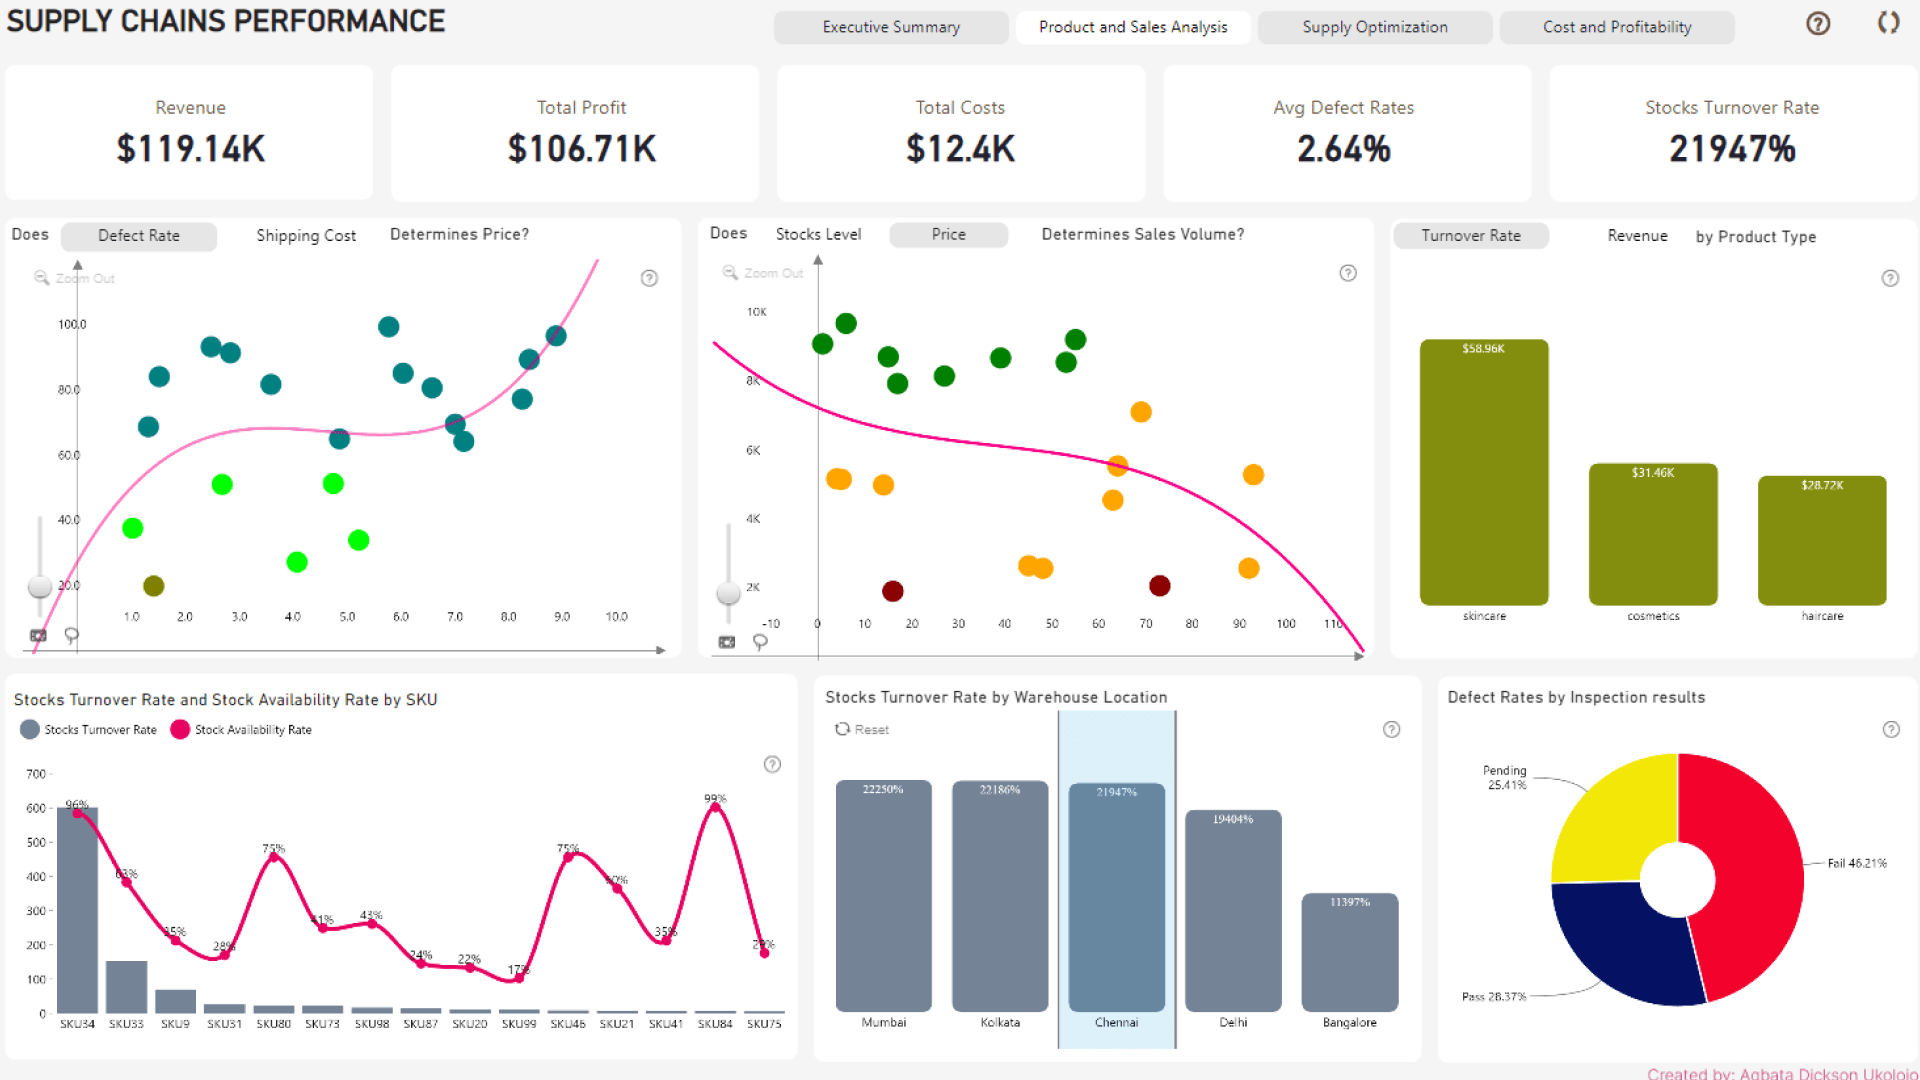
Task: Click the Stocks Turnover Rate KPI card
Action: (x=1733, y=133)
